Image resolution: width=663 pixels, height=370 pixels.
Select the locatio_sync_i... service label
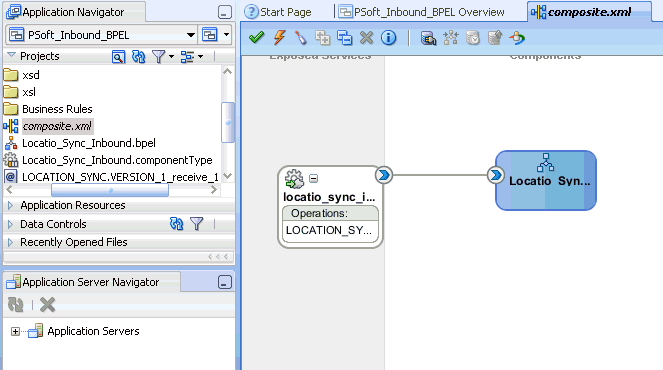click(329, 197)
